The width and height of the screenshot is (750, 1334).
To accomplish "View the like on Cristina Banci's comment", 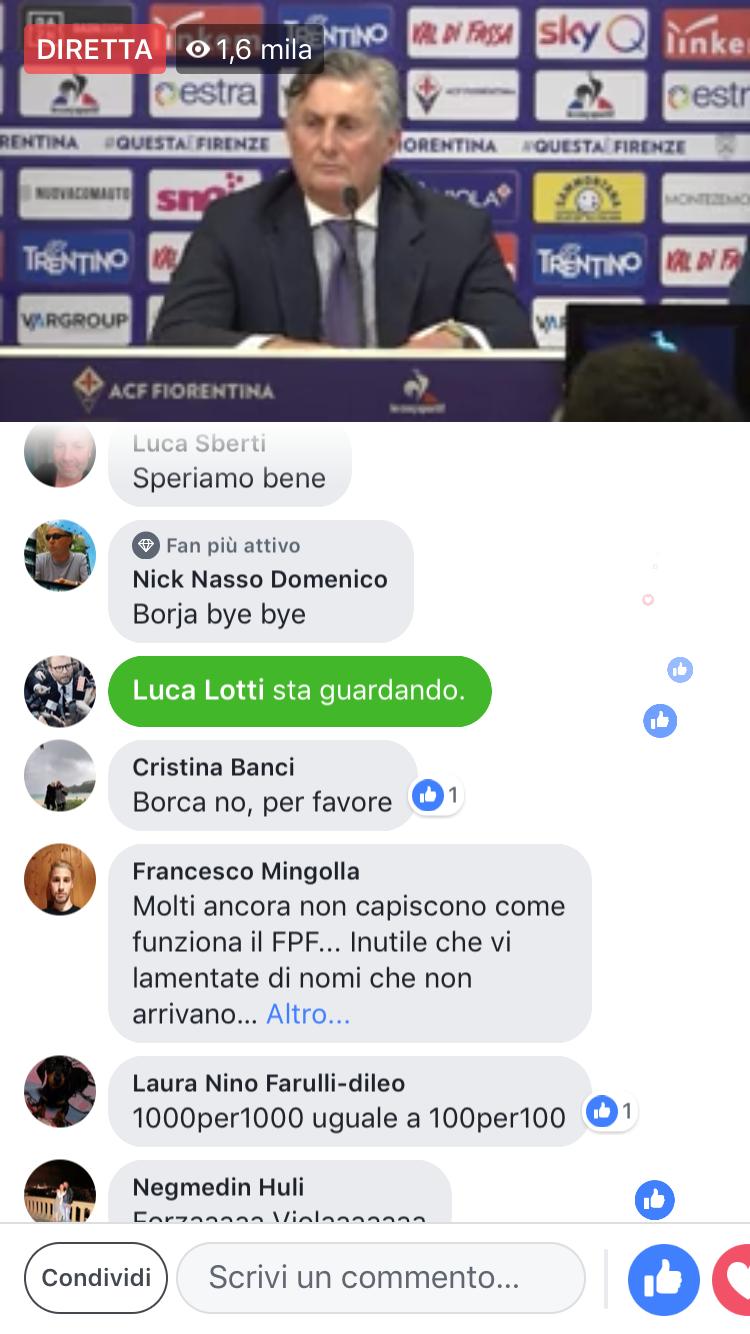I will click(x=437, y=796).
